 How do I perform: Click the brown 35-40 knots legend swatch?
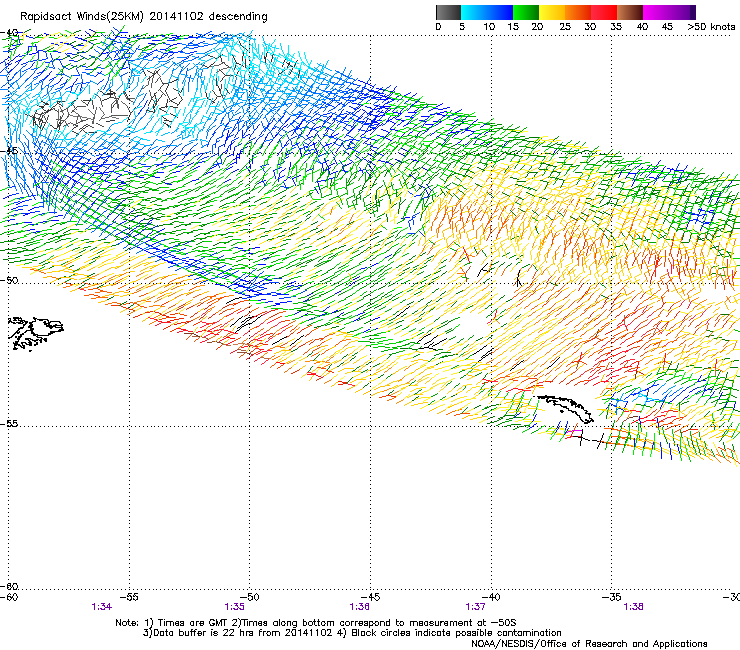click(x=630, y=12)
